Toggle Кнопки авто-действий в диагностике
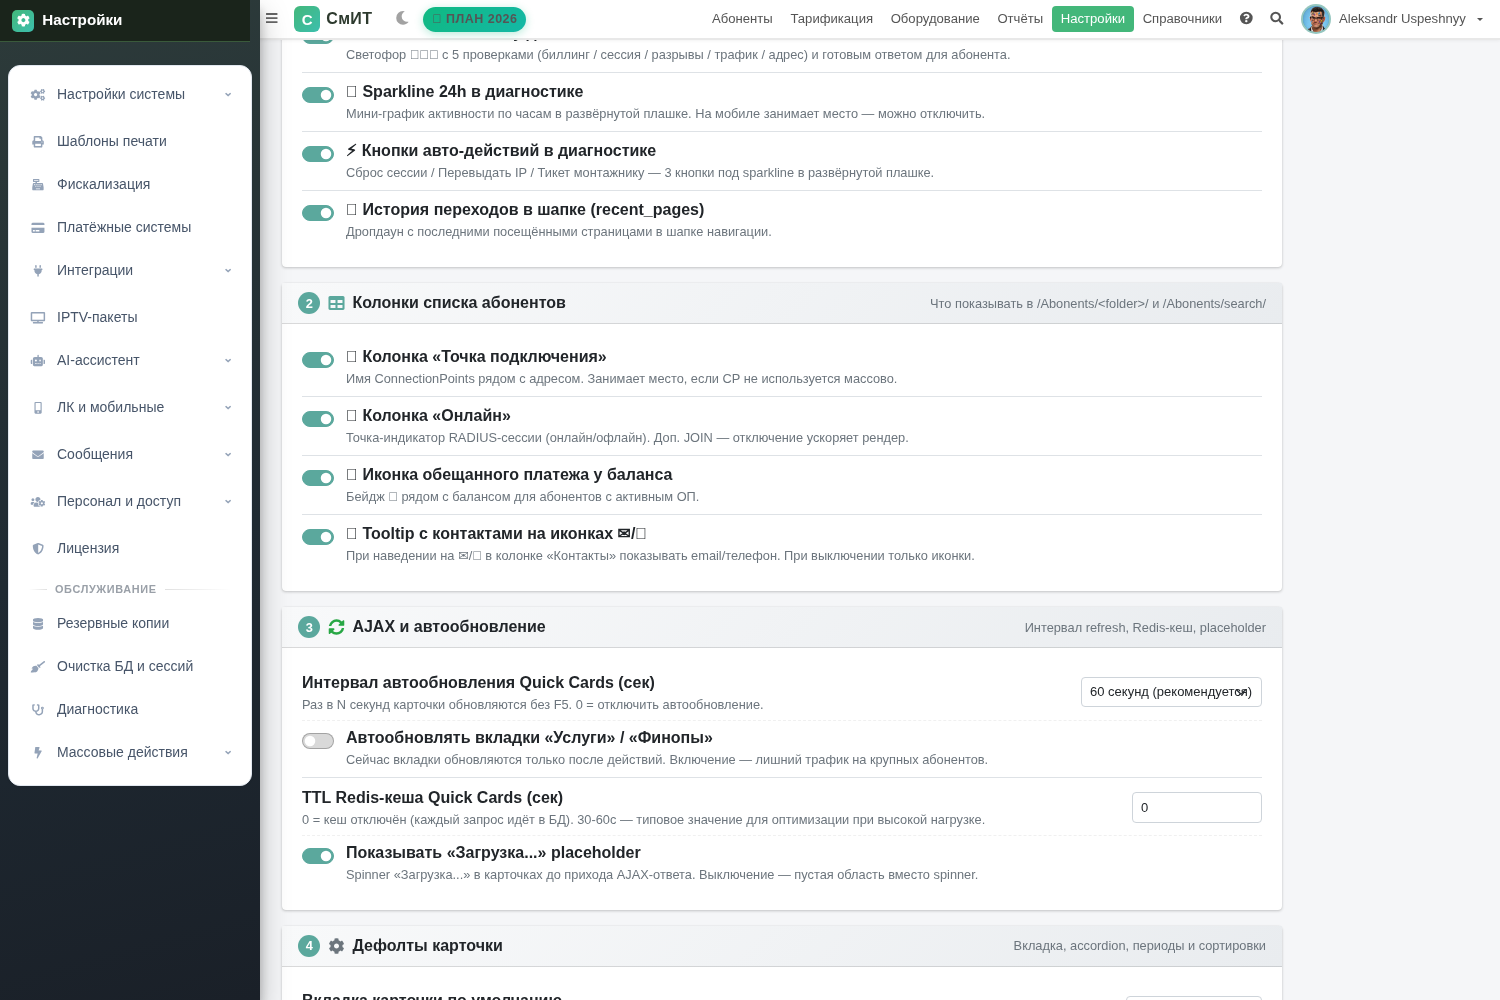This screenshot has height=1000, width=1500. (318, 154)
